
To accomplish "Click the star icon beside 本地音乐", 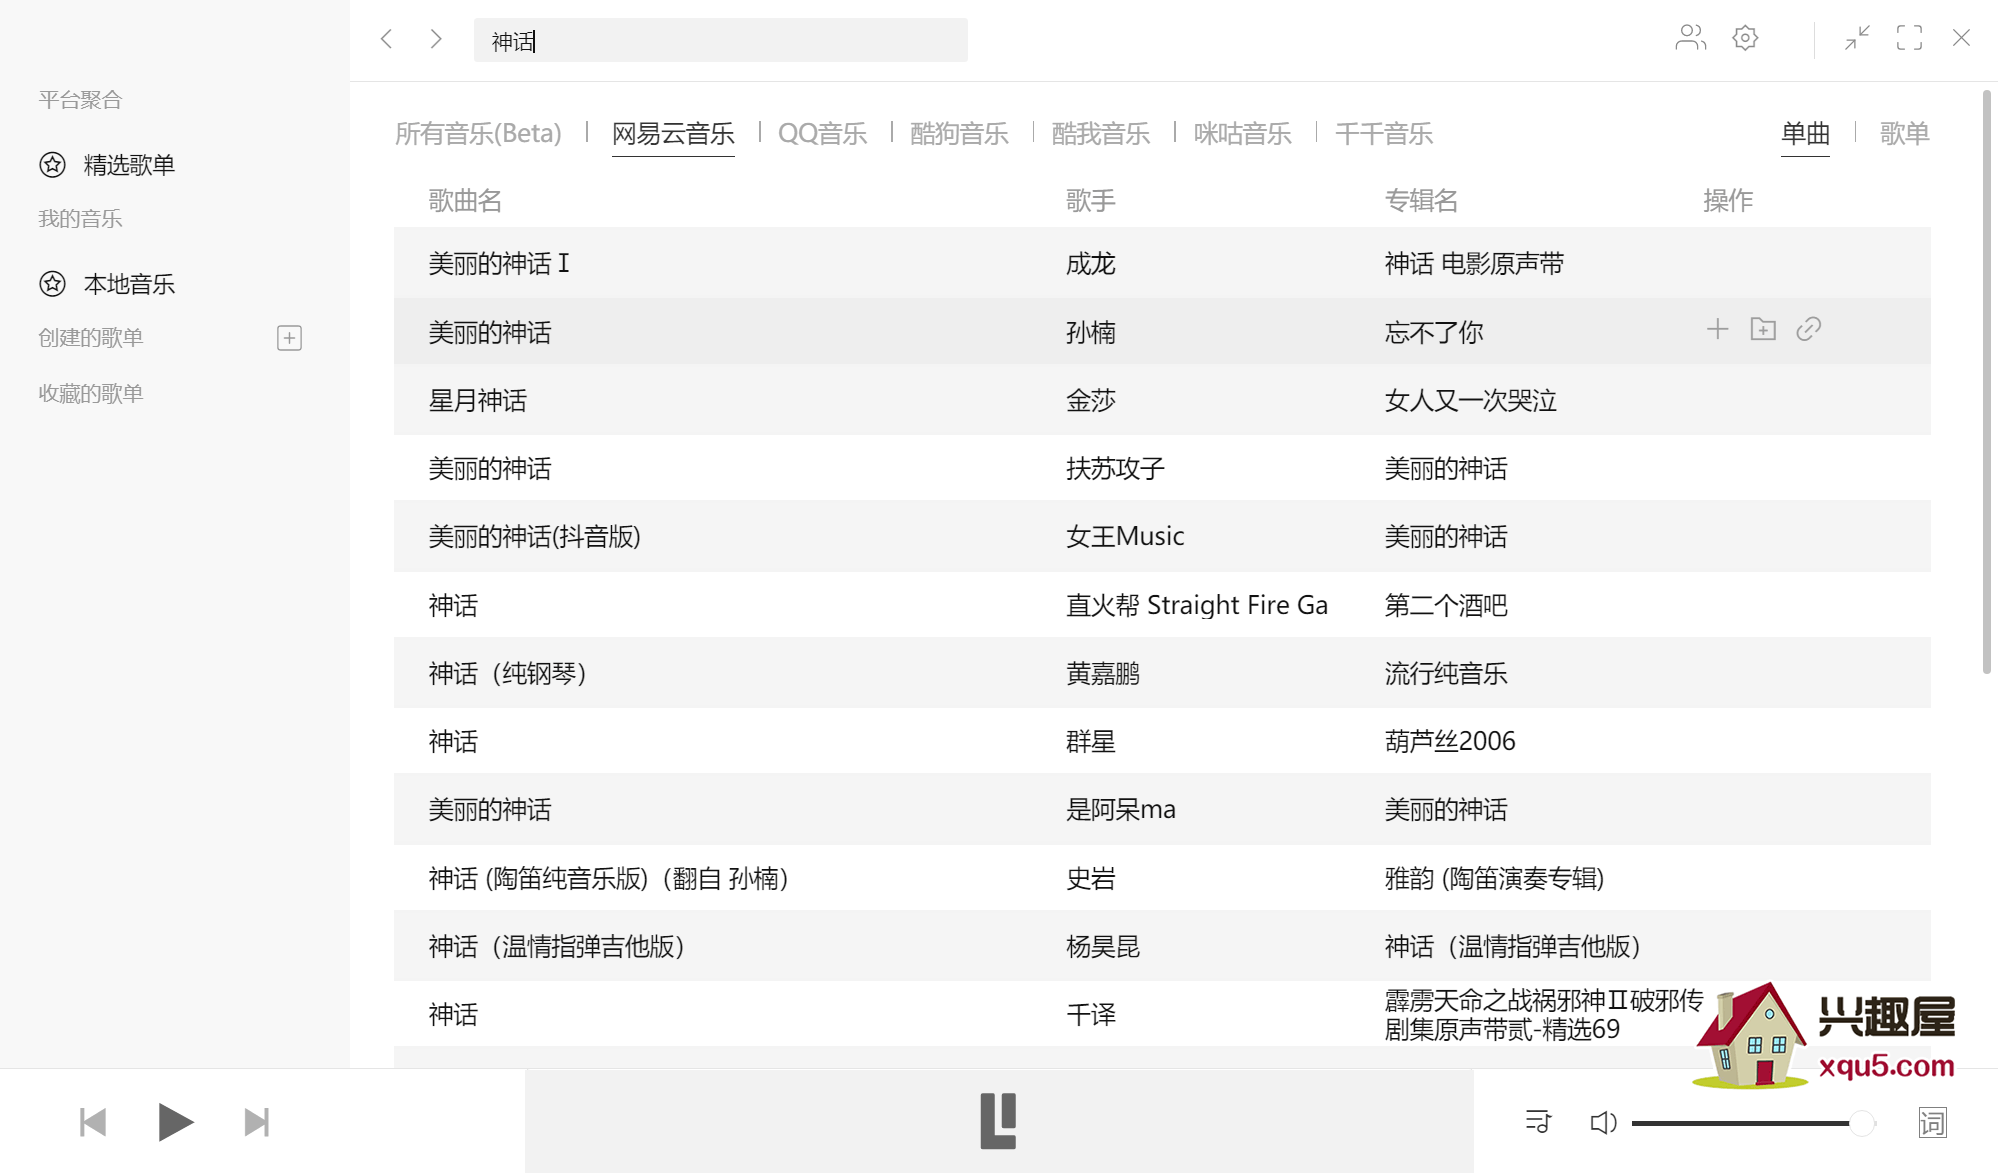I will [53, 284].
